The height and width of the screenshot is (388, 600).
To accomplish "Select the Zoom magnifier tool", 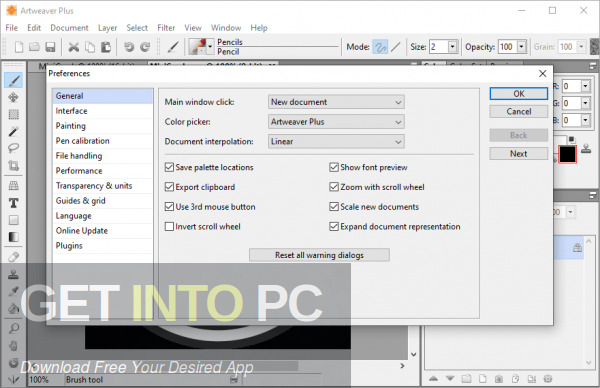I will coord(13,328).
